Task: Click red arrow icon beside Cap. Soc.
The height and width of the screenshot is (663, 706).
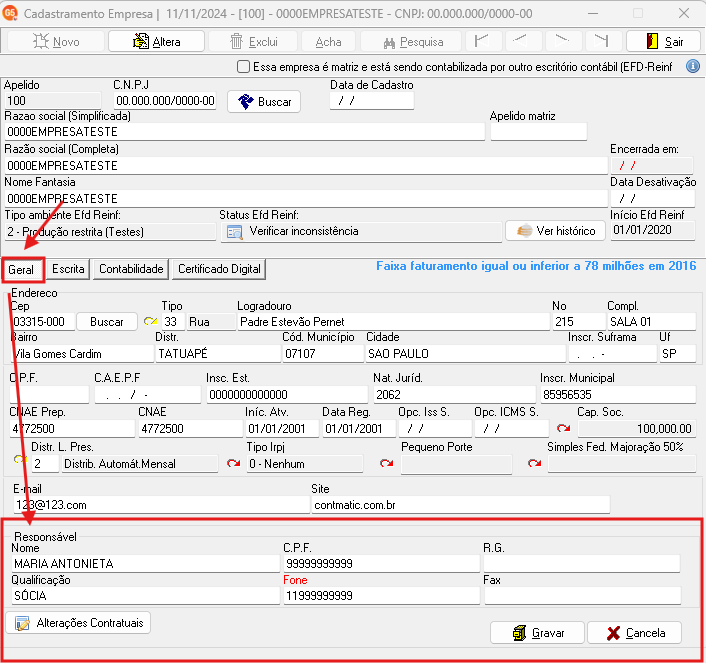Action: [563, 428]
